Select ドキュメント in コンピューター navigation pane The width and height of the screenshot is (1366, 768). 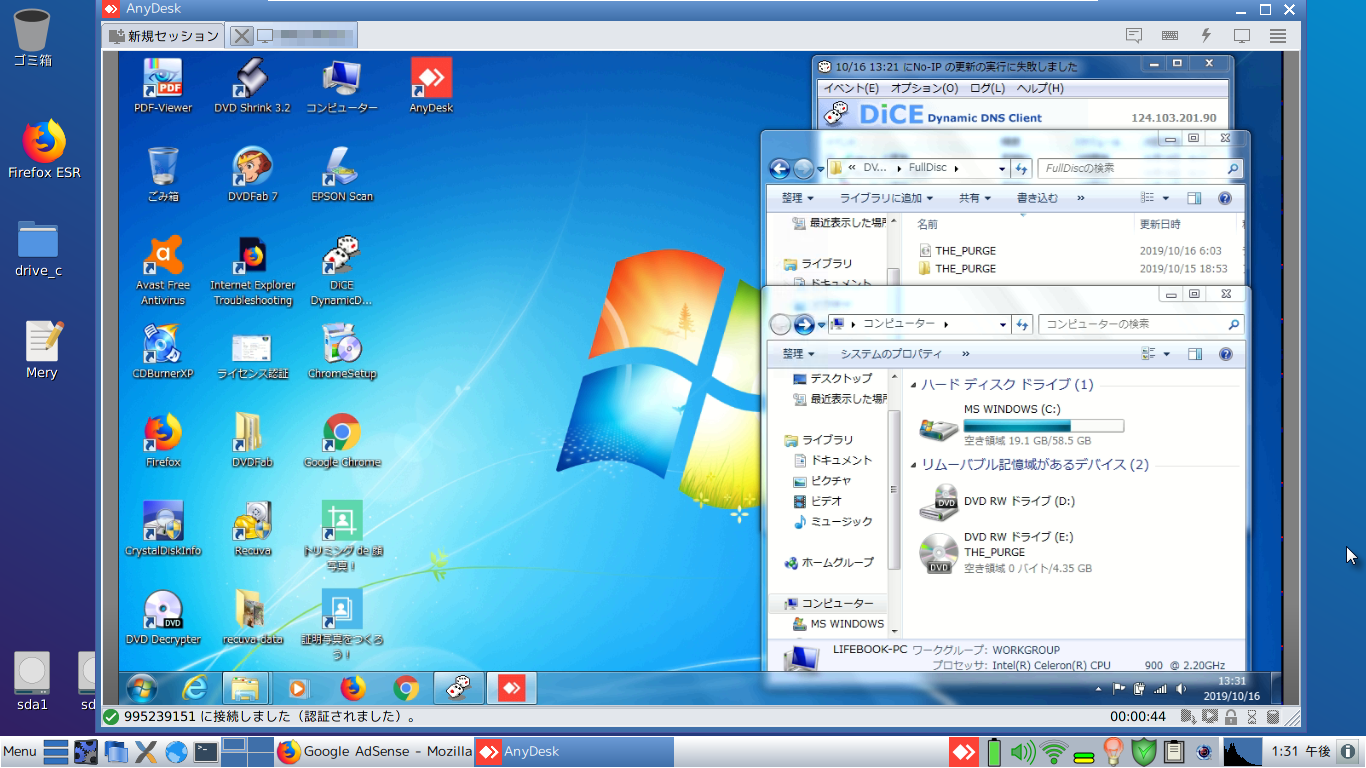click(x=833, y=460)
